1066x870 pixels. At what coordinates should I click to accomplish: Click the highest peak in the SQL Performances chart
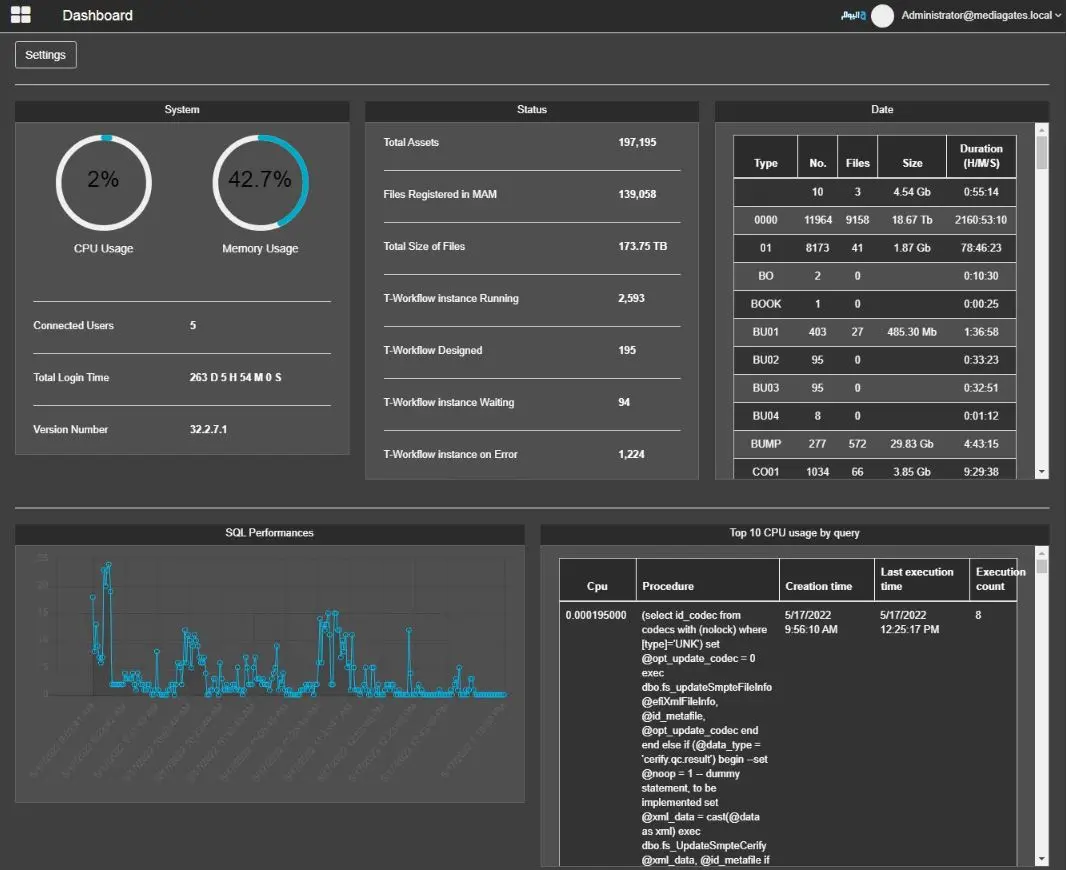(108, 564)
